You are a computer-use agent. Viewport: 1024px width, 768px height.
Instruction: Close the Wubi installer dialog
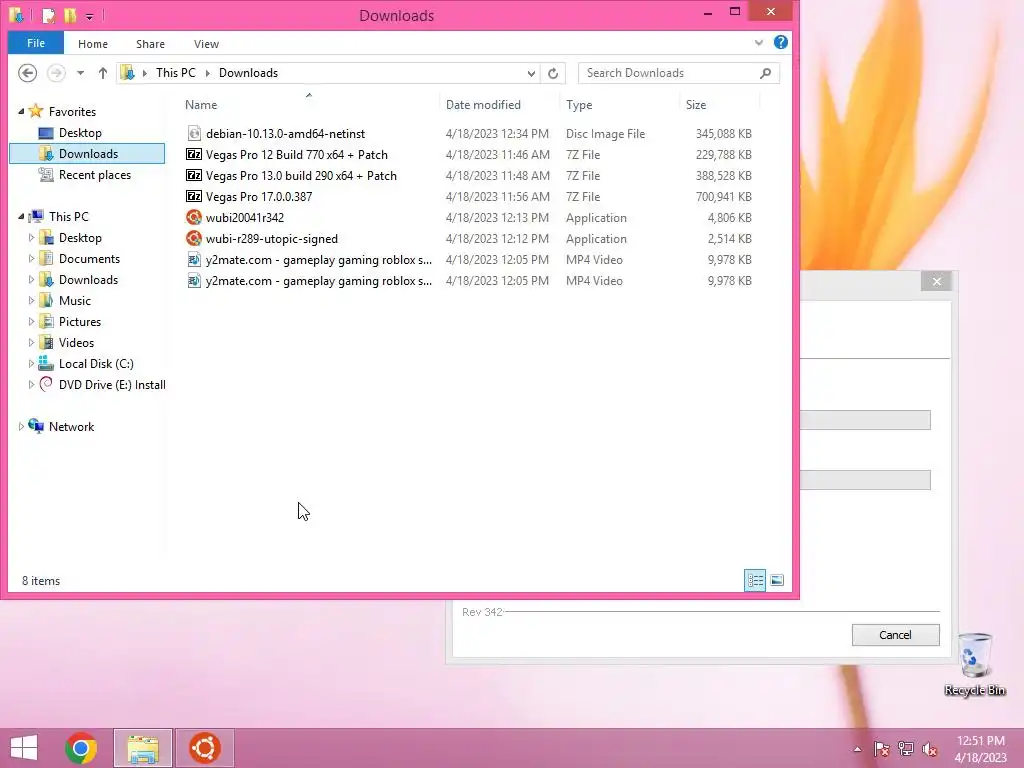tap(936, 281)
